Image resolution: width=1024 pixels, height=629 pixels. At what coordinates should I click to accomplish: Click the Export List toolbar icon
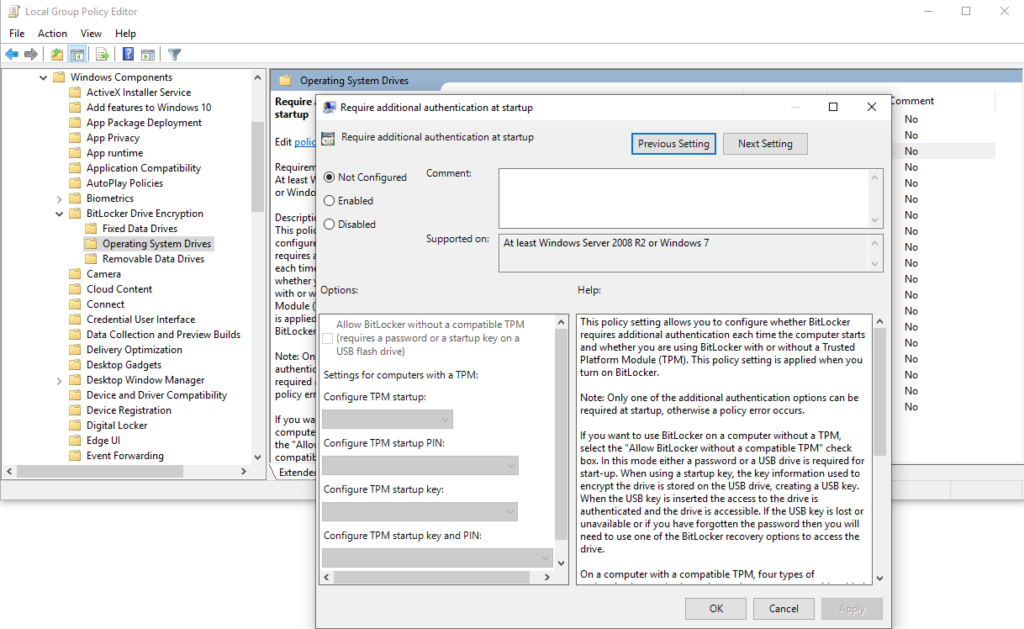101,54
